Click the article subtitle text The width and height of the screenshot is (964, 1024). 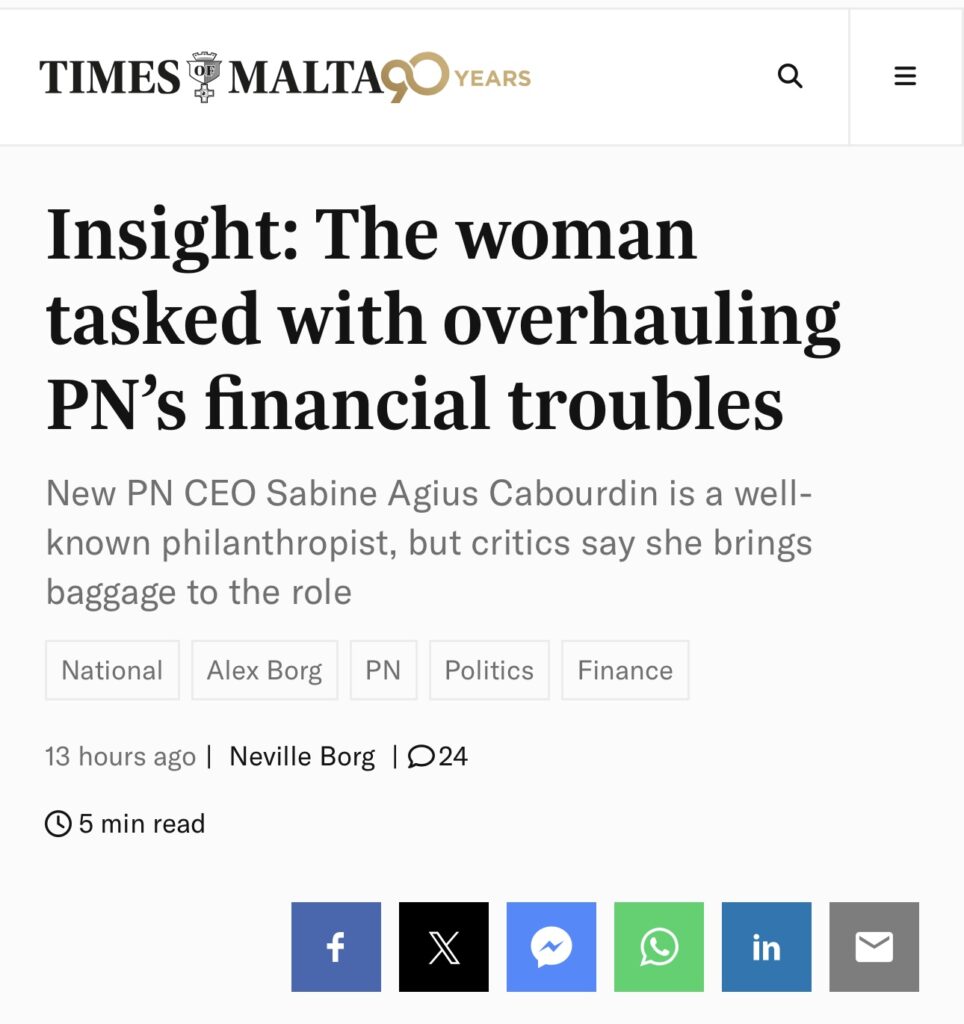pos(430,542)
